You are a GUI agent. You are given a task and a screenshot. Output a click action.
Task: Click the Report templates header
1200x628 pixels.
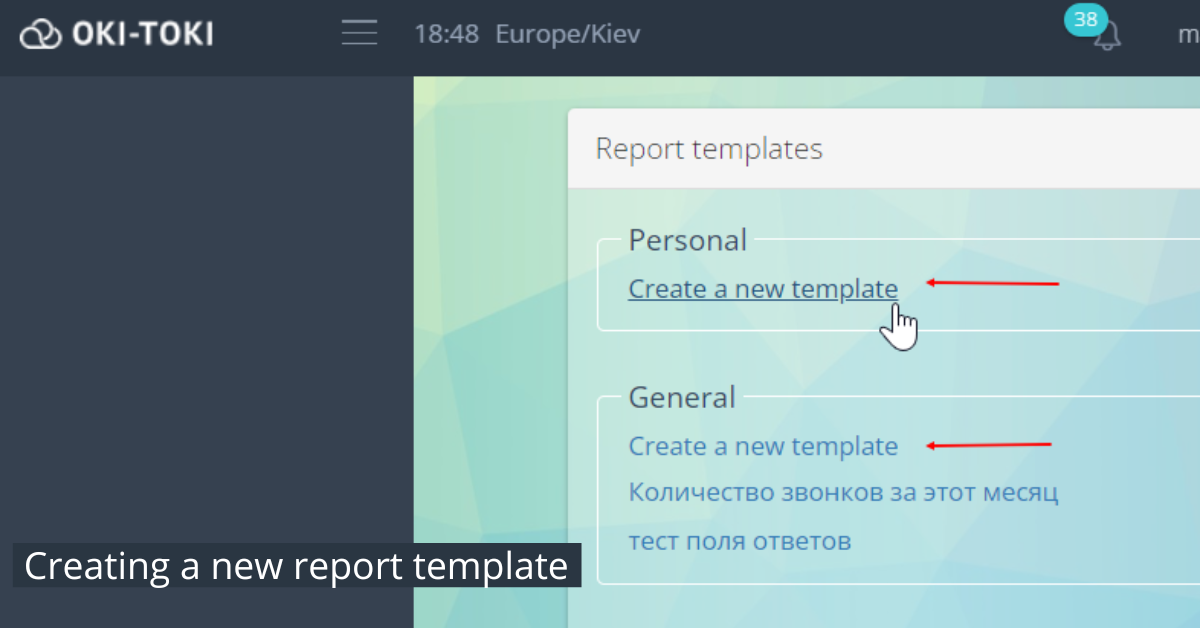708,148
